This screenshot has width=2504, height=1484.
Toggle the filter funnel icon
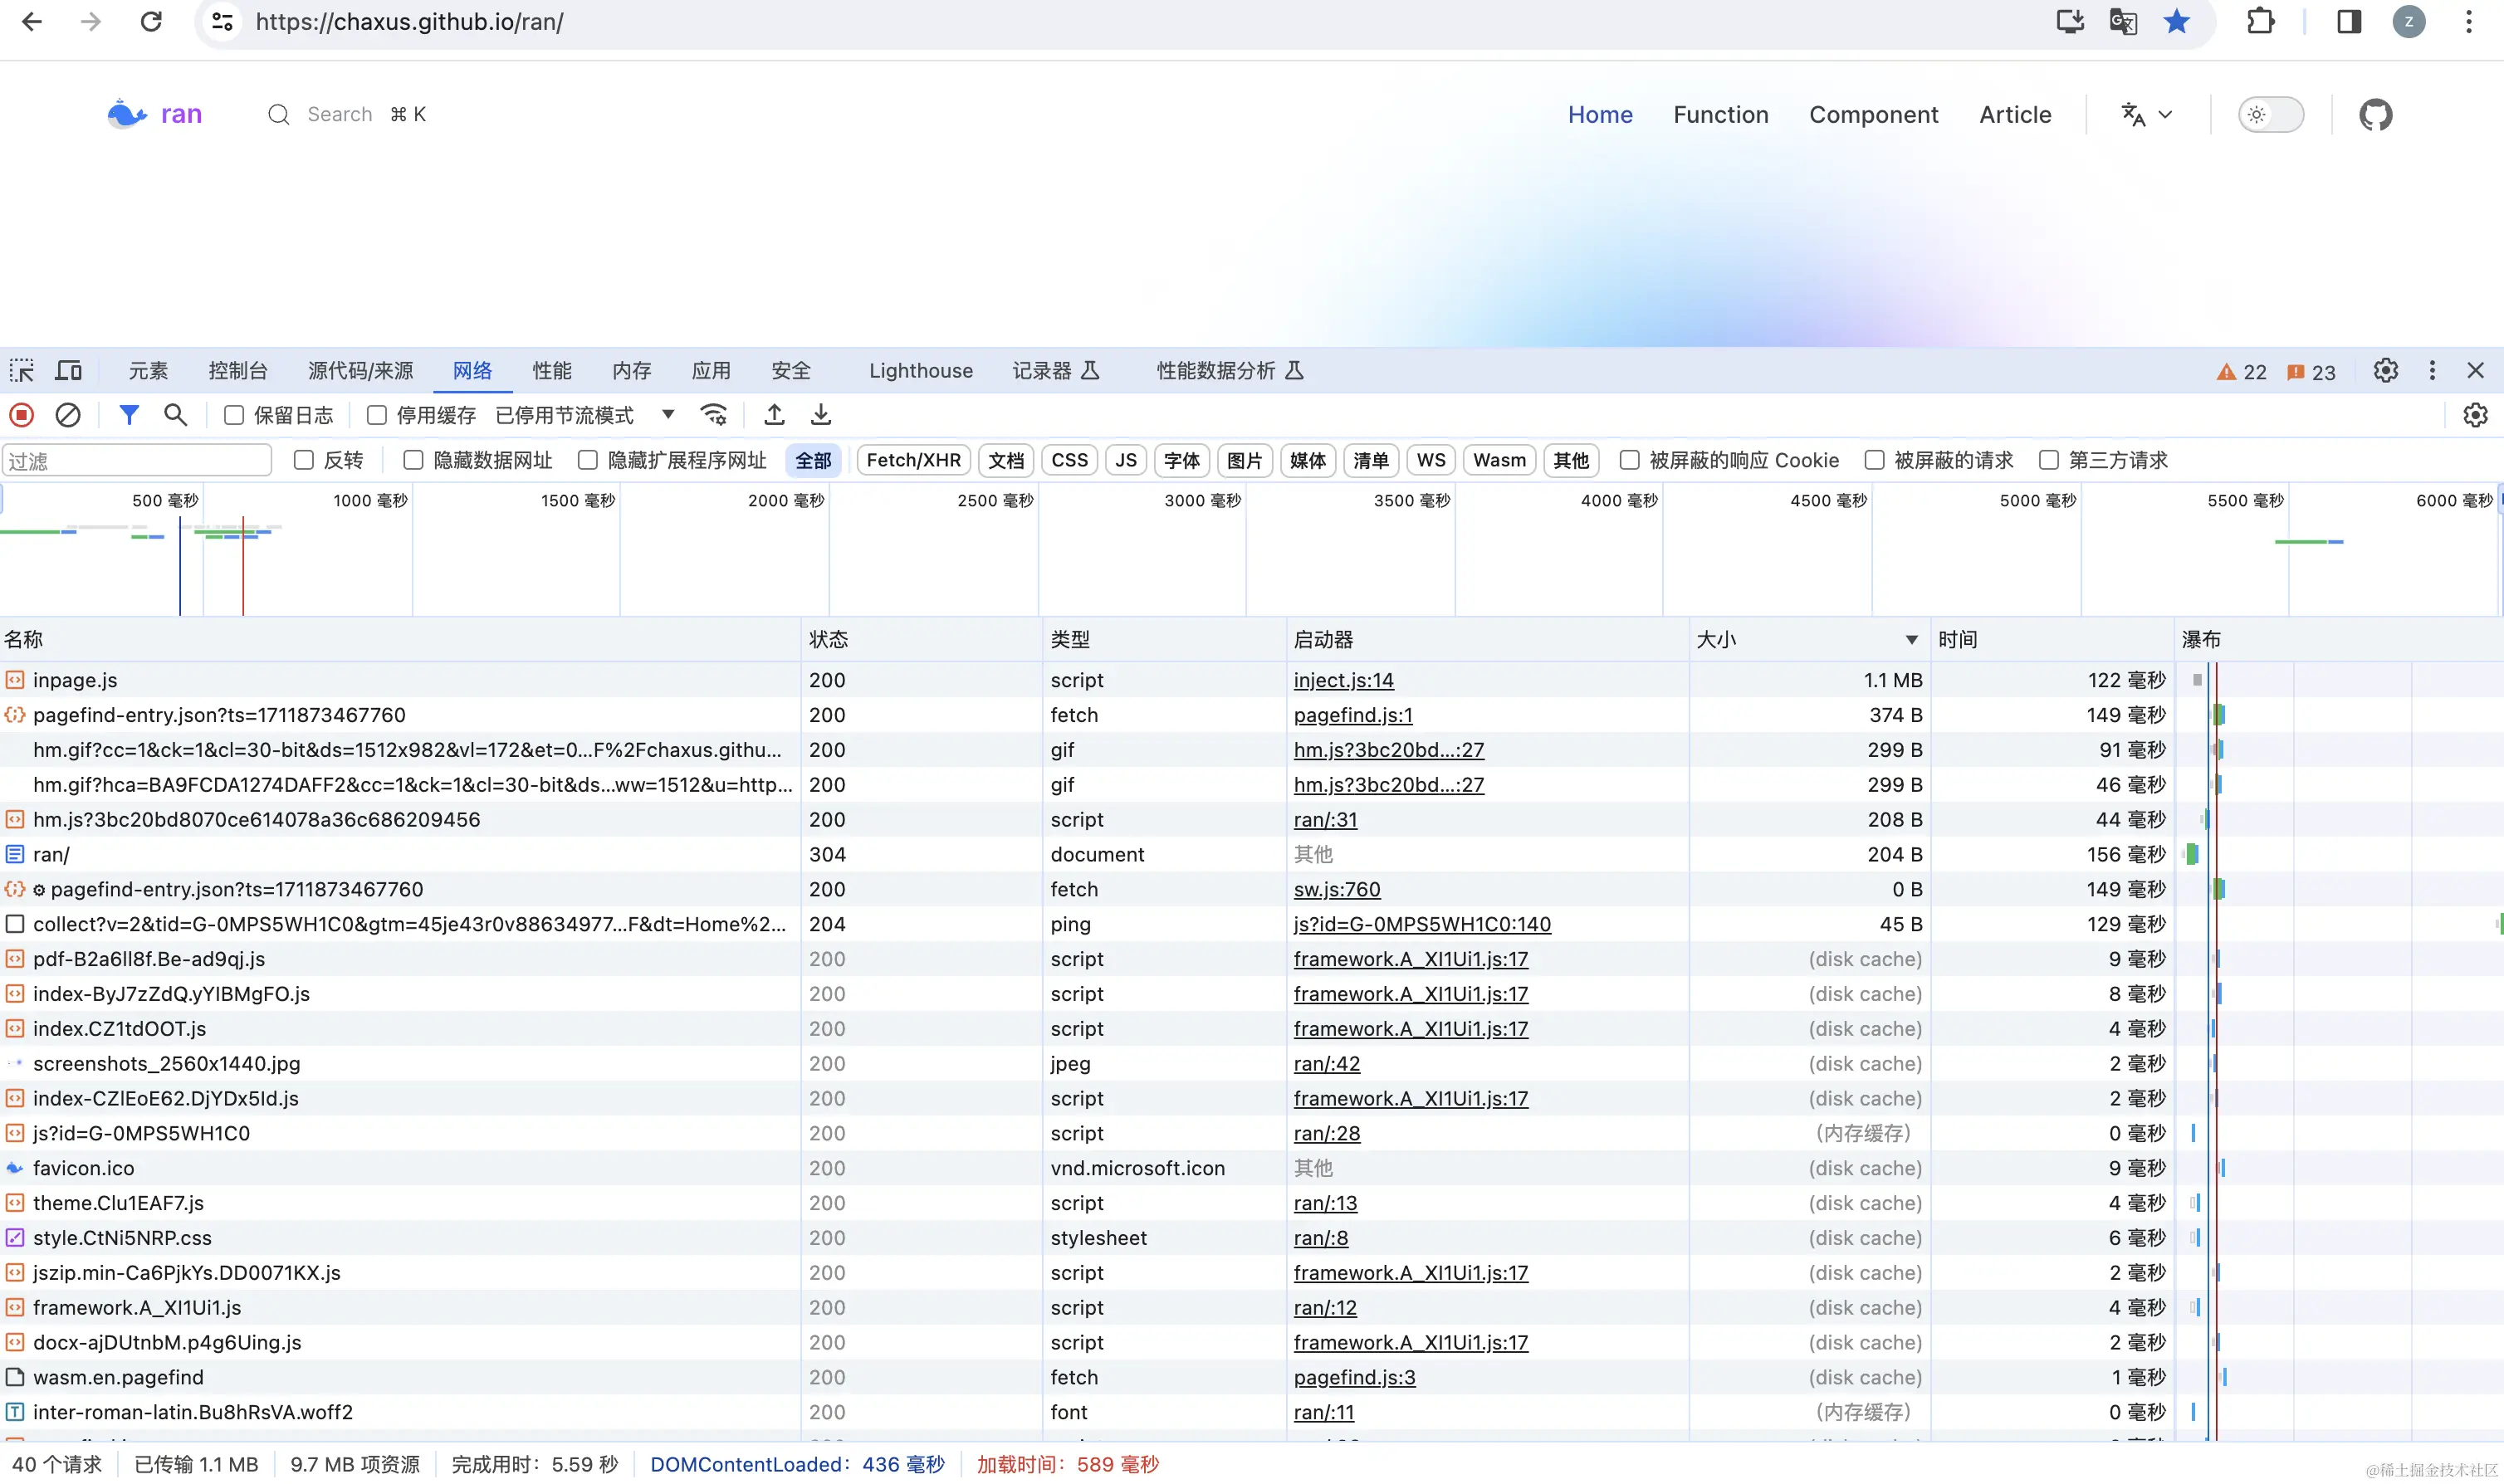(129, 415)
